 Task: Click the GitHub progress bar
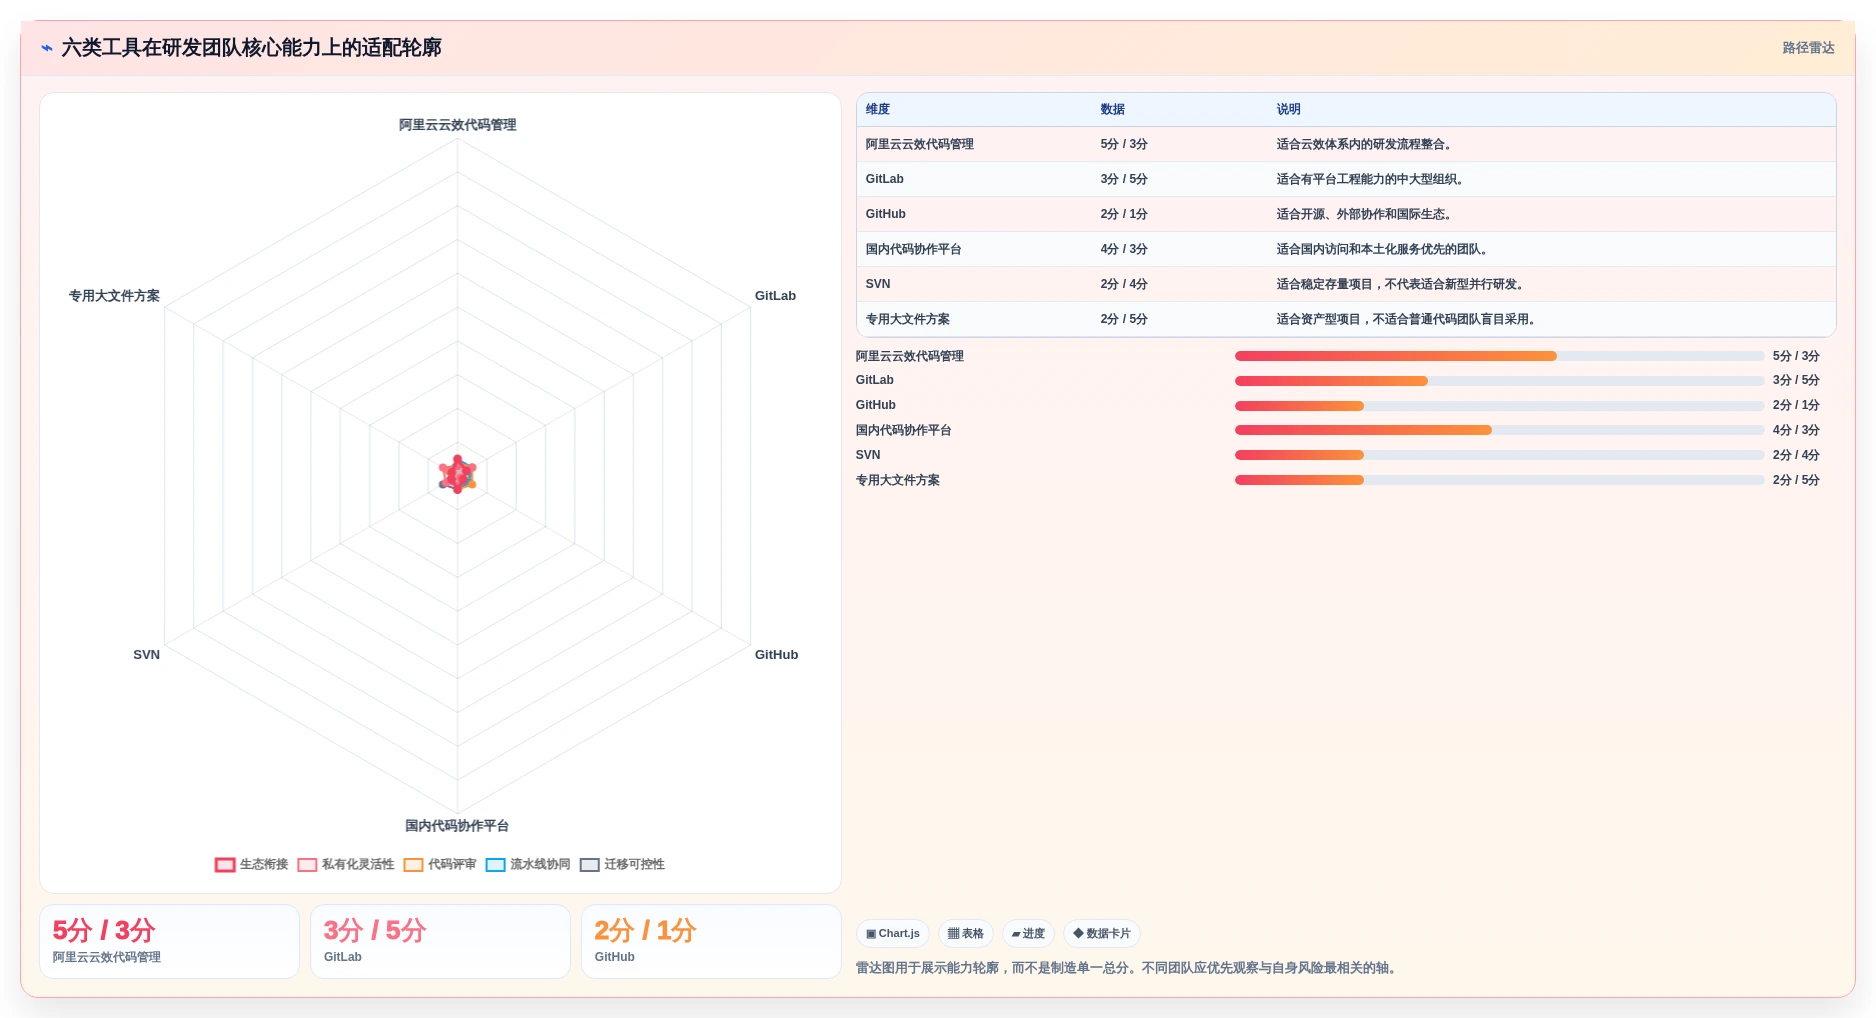click(x=1499, y=405)
